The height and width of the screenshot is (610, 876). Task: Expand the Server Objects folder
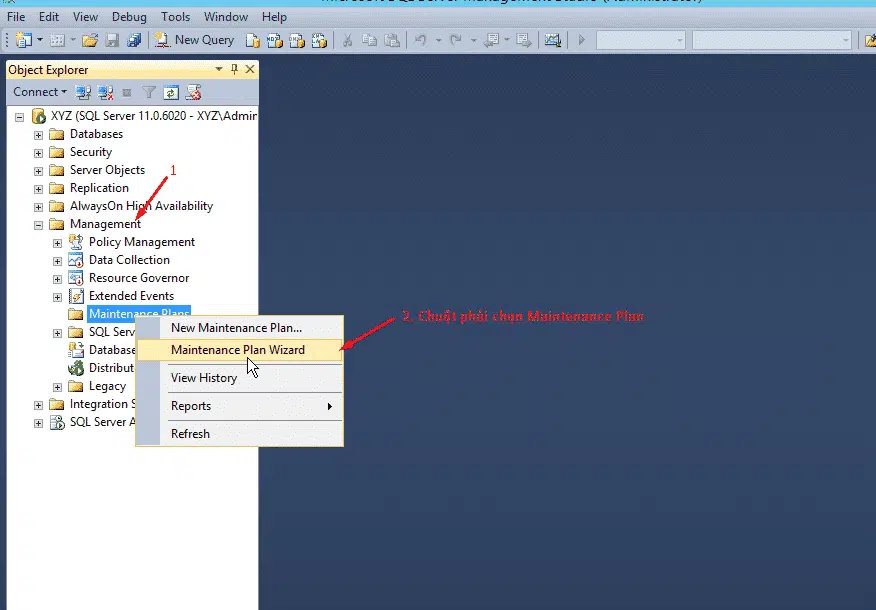[39, 171]
